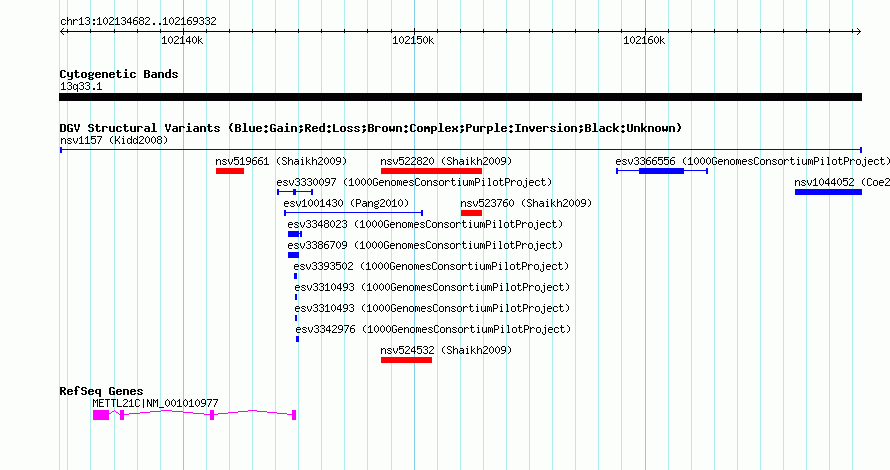
Task: Click the right arrowhead of the ruler
Action: coord(858,32)
